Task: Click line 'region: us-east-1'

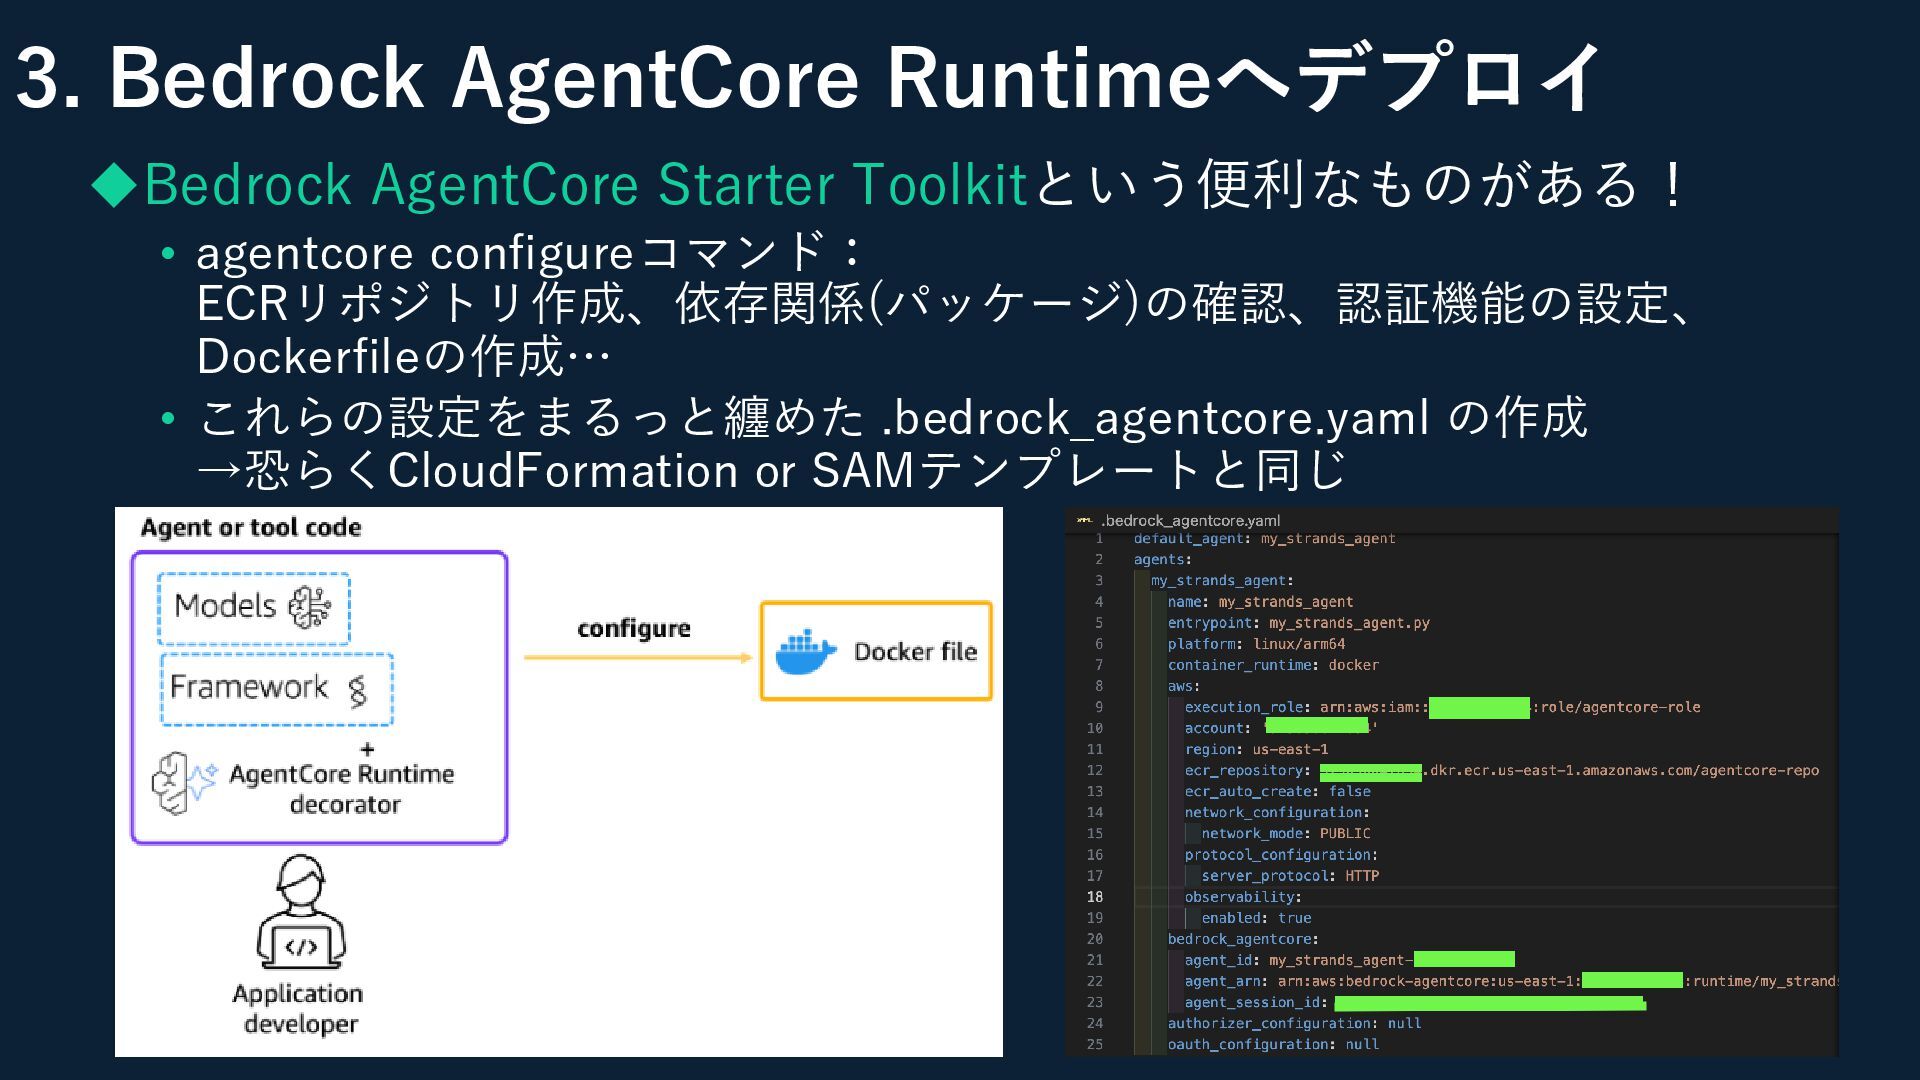Action: (1256, 749)
